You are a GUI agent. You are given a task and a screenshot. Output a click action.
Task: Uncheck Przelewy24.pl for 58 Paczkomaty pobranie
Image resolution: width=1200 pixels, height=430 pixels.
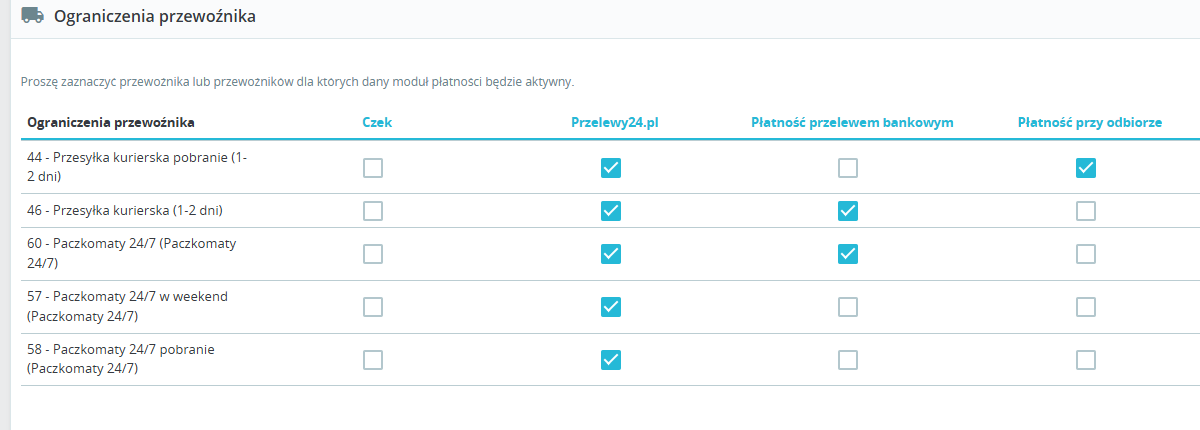point(611,360)
